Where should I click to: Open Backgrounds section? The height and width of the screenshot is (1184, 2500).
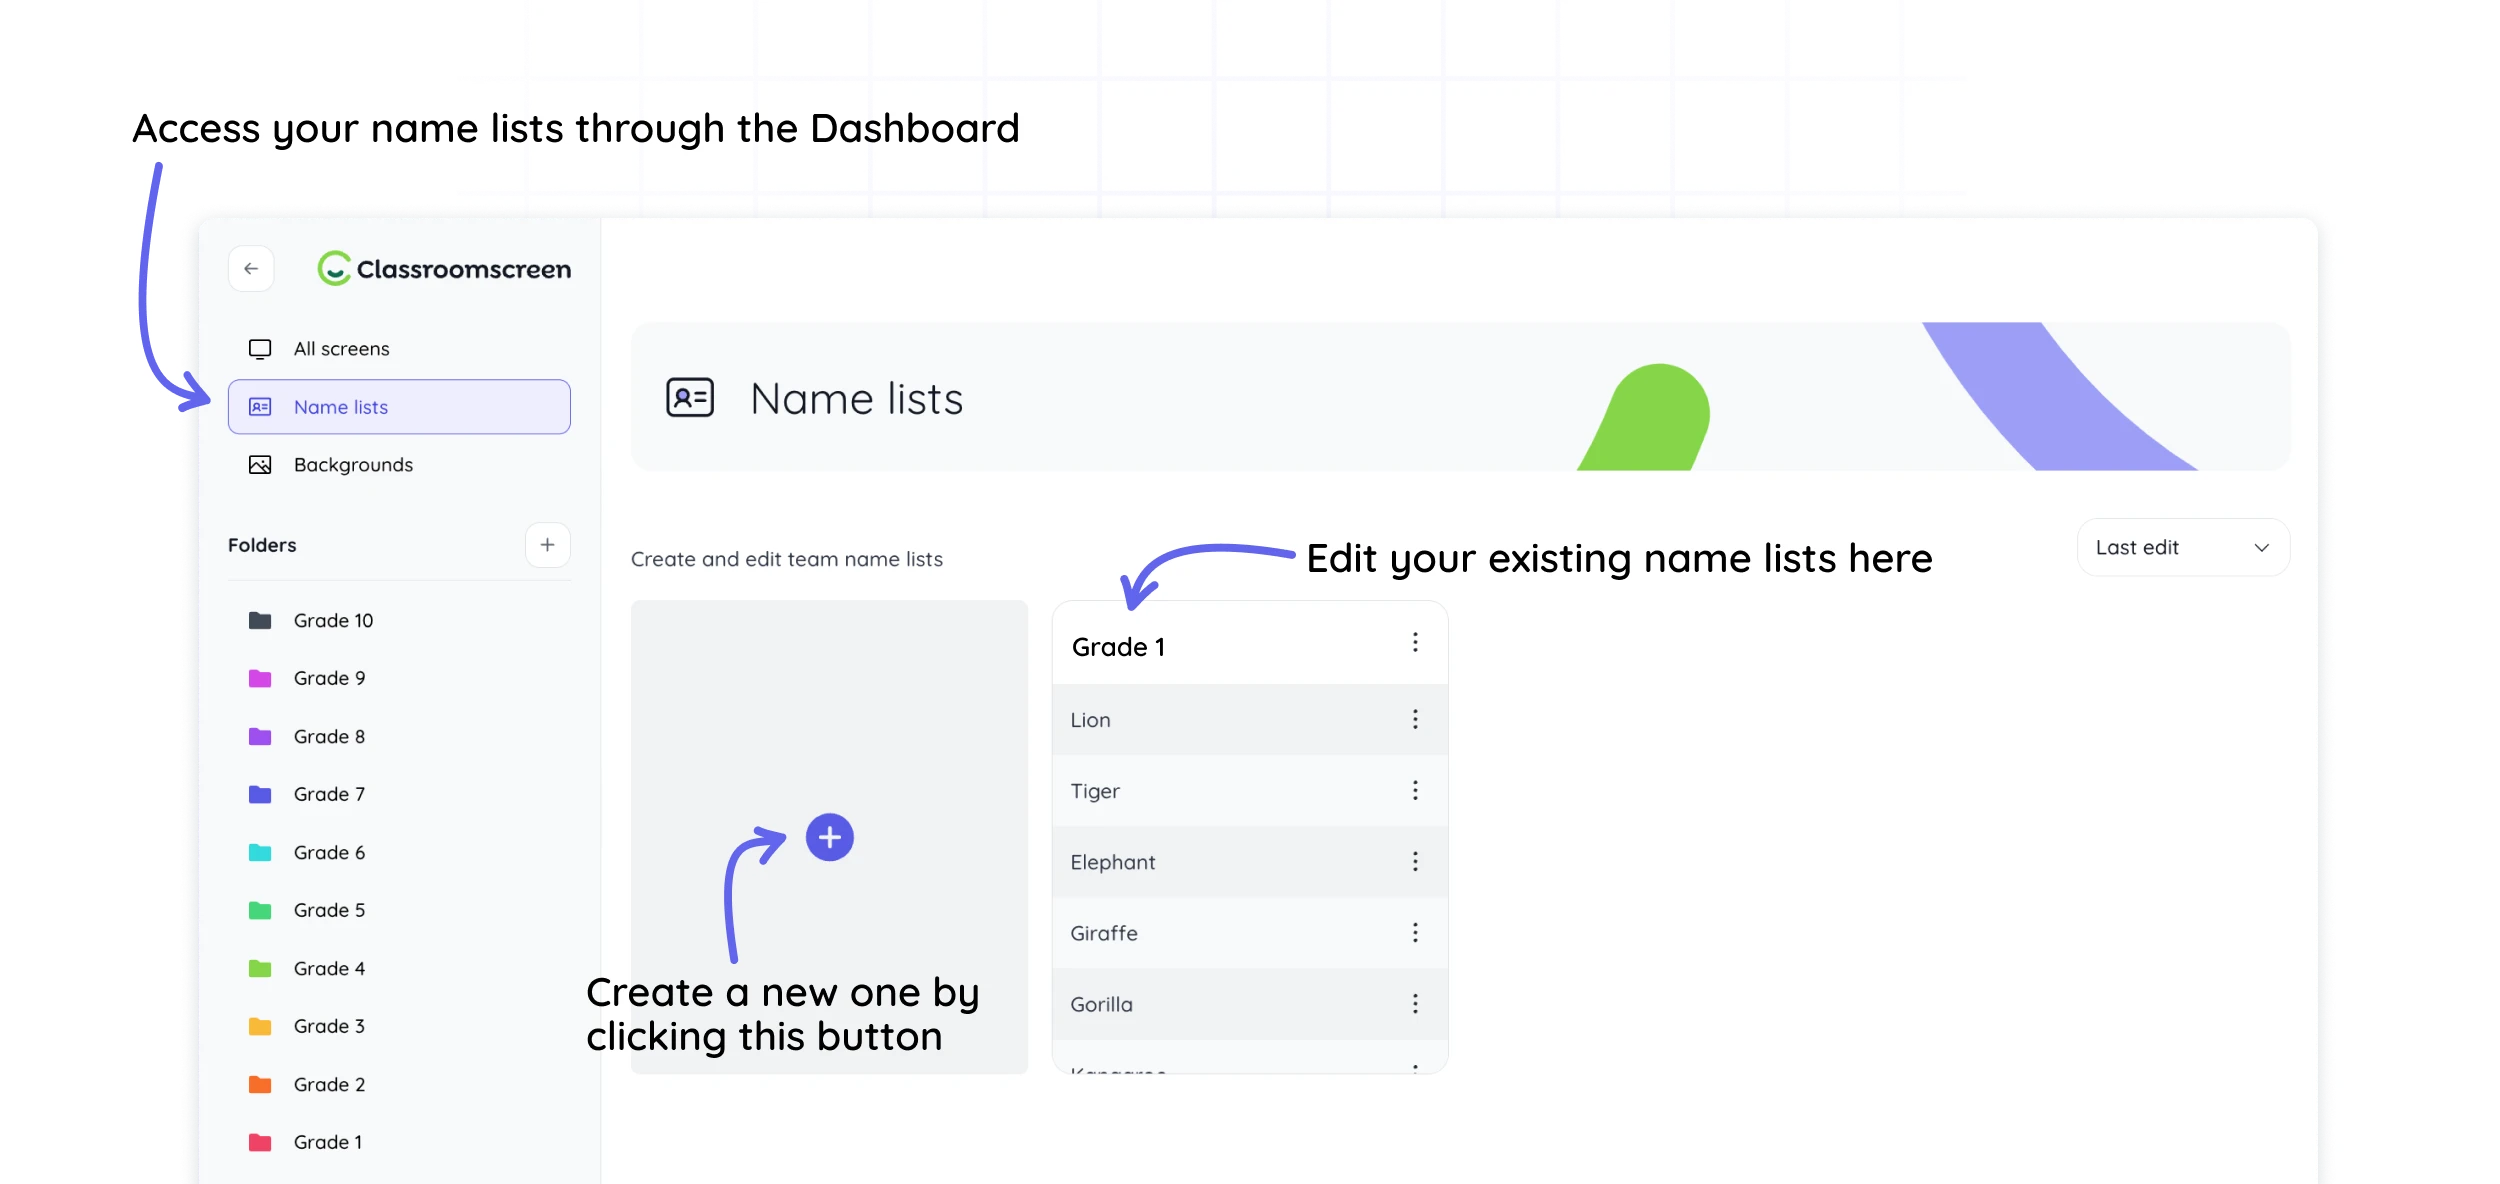[352, 465]
